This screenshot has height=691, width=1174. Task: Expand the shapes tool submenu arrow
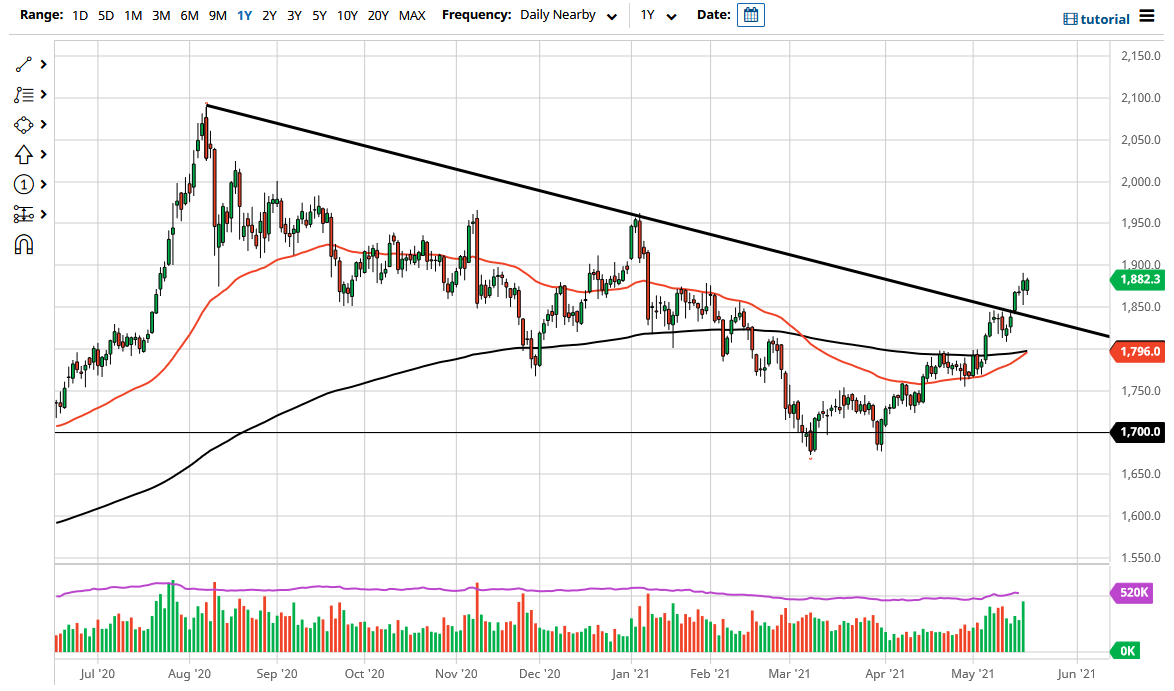tap(43, 125)
